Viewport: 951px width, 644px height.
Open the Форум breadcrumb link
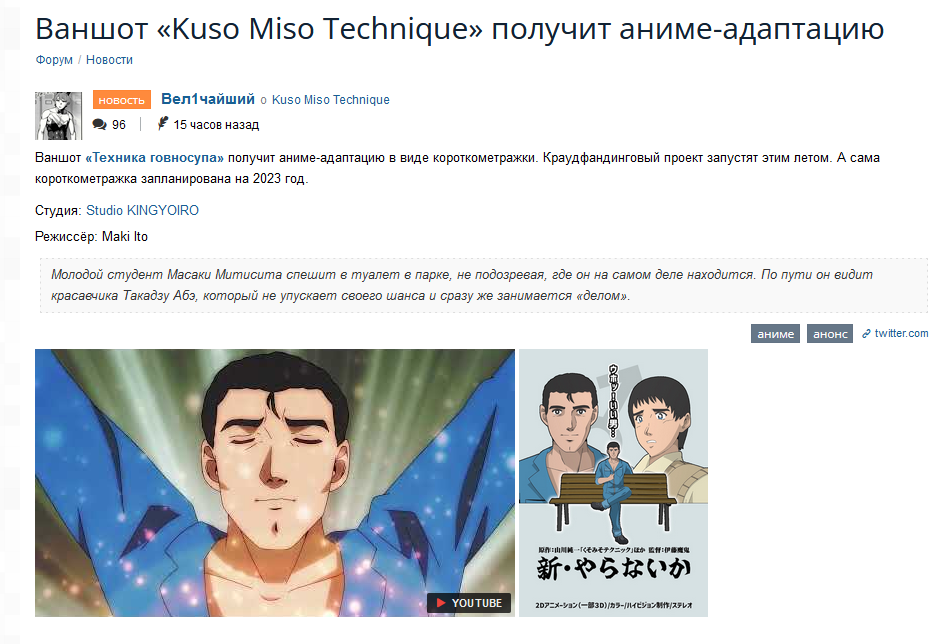pyautogui.click(x=54, y=59)
